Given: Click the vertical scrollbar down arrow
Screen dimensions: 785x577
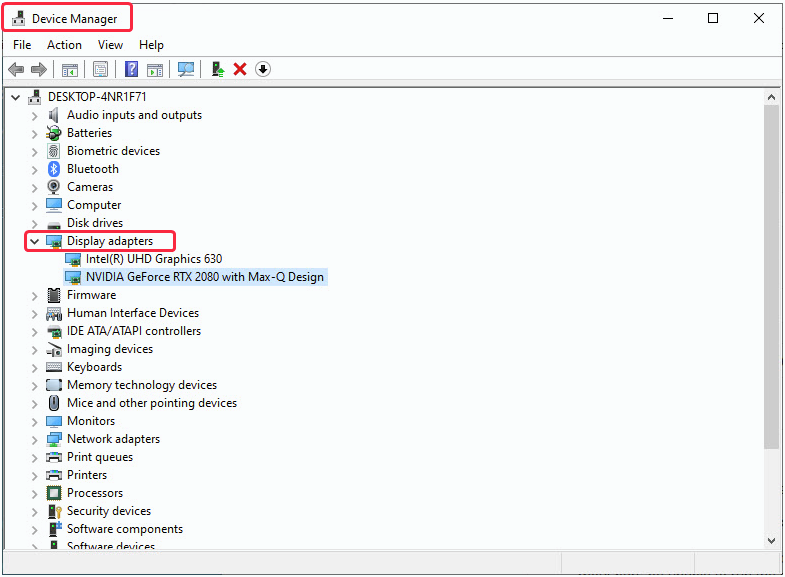Looking at the screenshot, I should (772, 540).
